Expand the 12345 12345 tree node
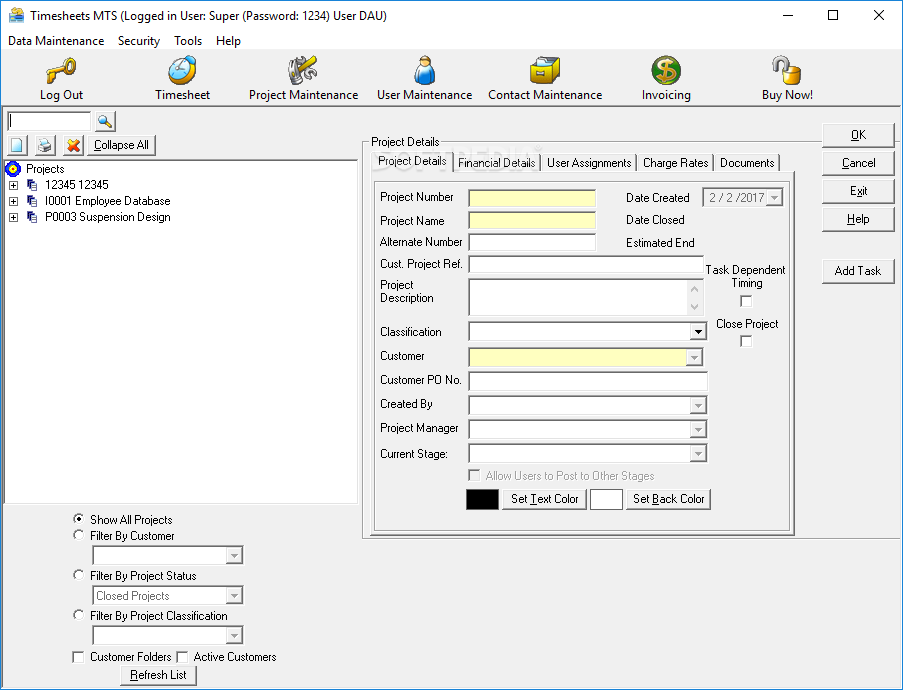The width and height of the screenshot is (903, 690). (x=13, y=185)
